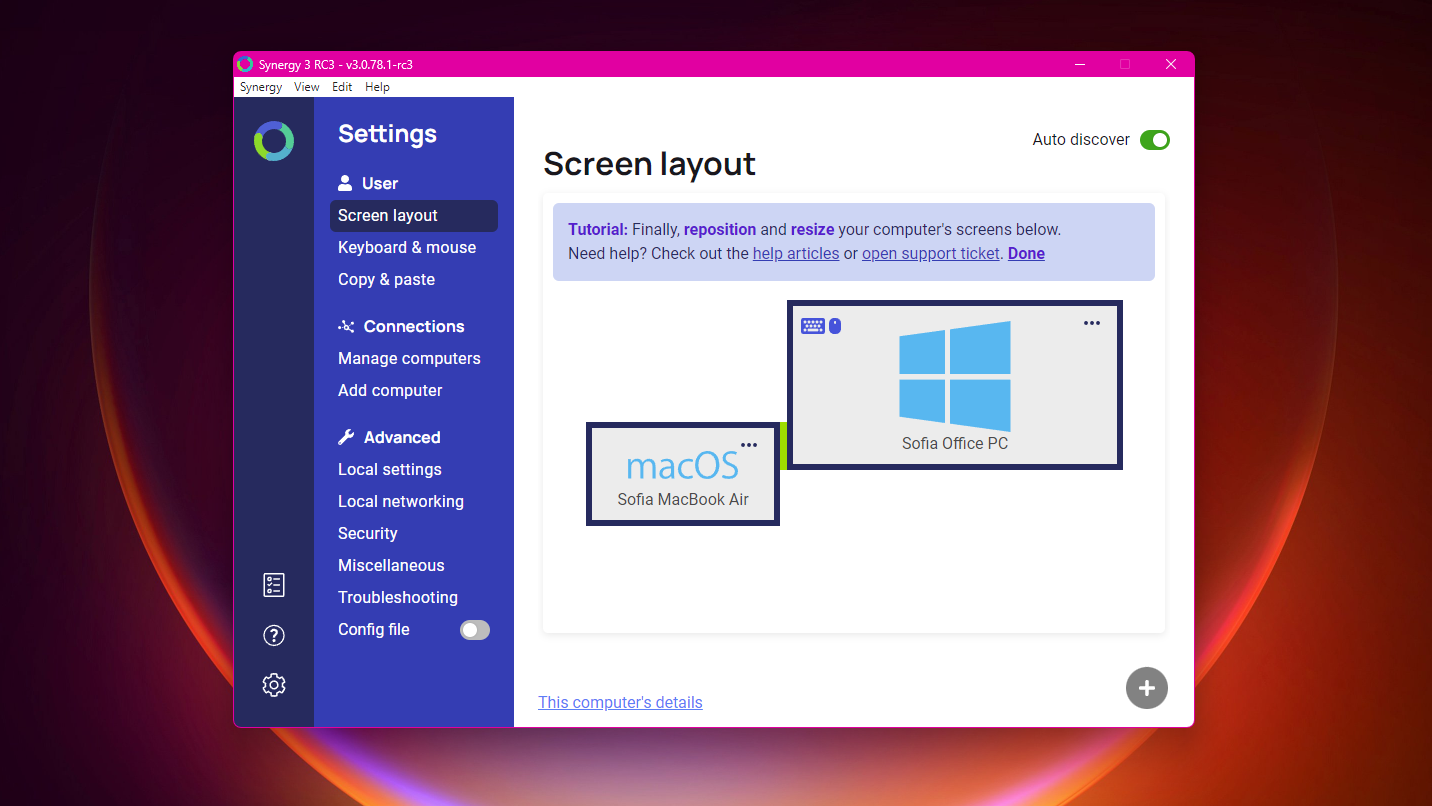Open the Synergy menu
This screenshot has width=1432, height=806.
(x=261, y=87)
